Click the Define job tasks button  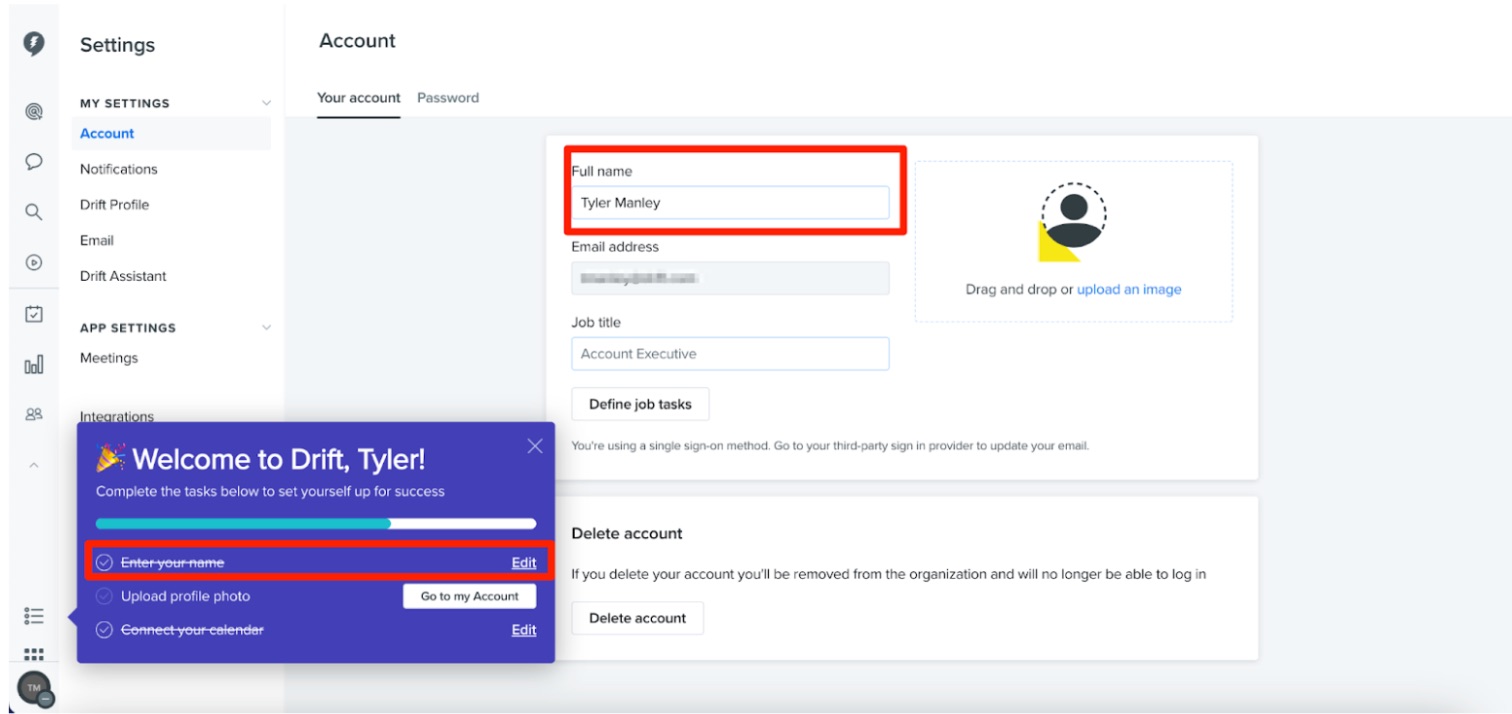(x=640, y=404)
